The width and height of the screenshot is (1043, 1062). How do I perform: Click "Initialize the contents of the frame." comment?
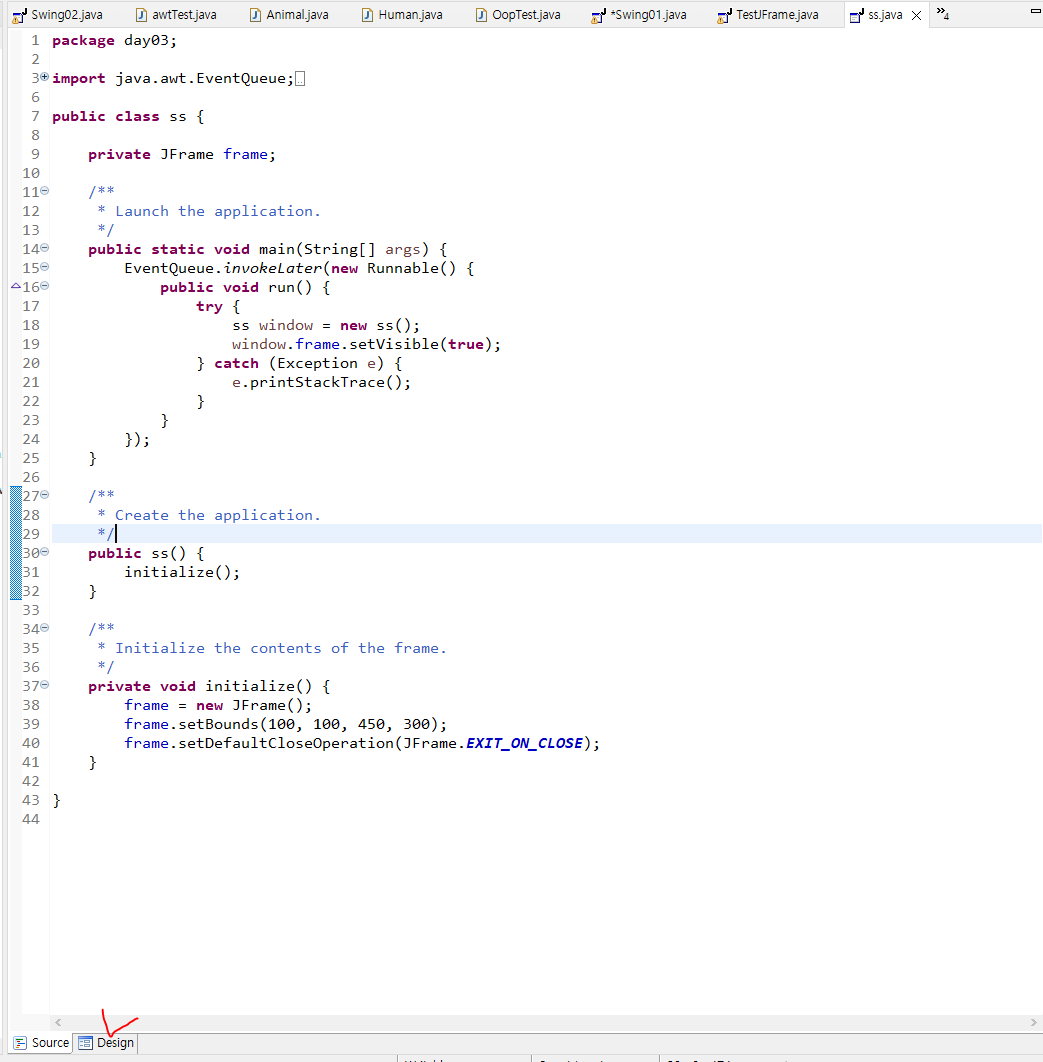[281, 648]
